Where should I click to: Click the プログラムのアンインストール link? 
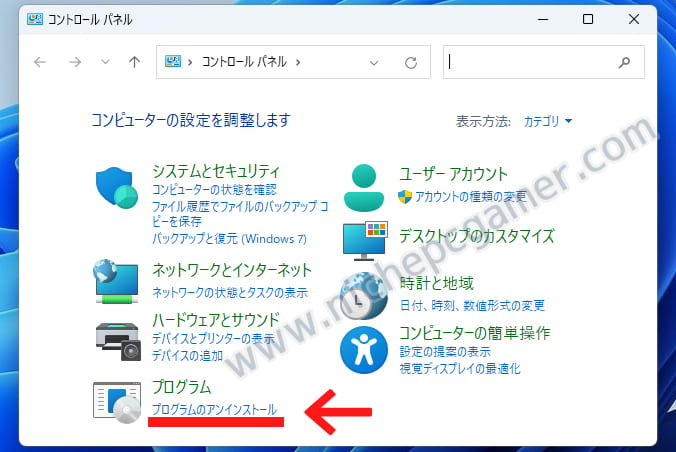click(x=214, y=409)
